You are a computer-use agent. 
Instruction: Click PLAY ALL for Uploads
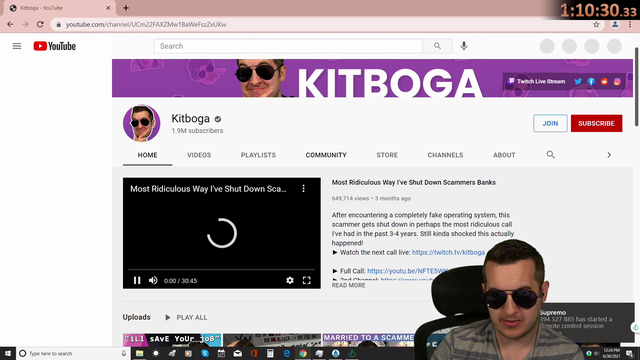tap(186, 317)
